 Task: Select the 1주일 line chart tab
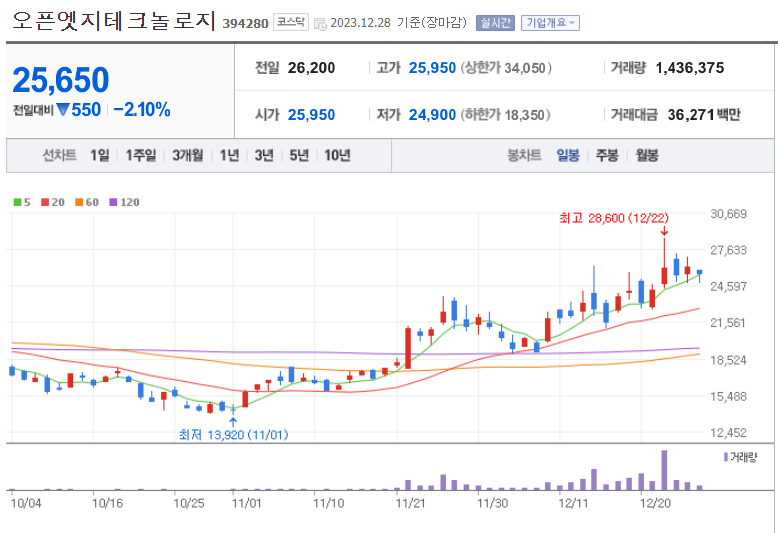tap(141, 155)
